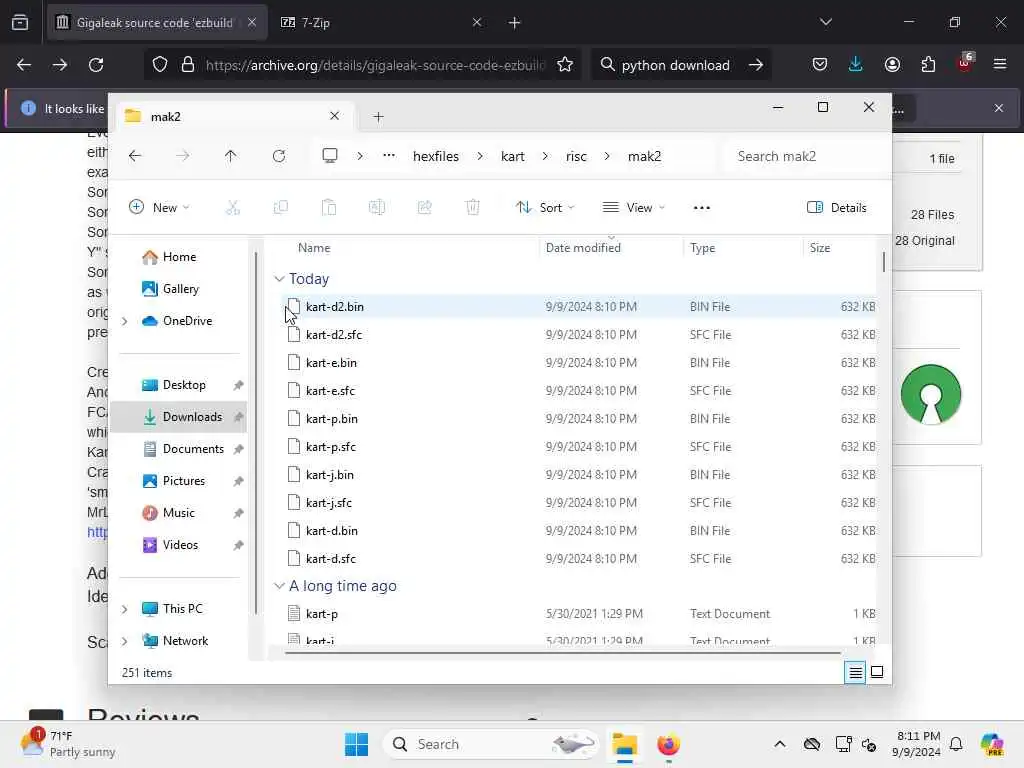
Task: Close the mak2 Explorer tab
Action: 334,116
